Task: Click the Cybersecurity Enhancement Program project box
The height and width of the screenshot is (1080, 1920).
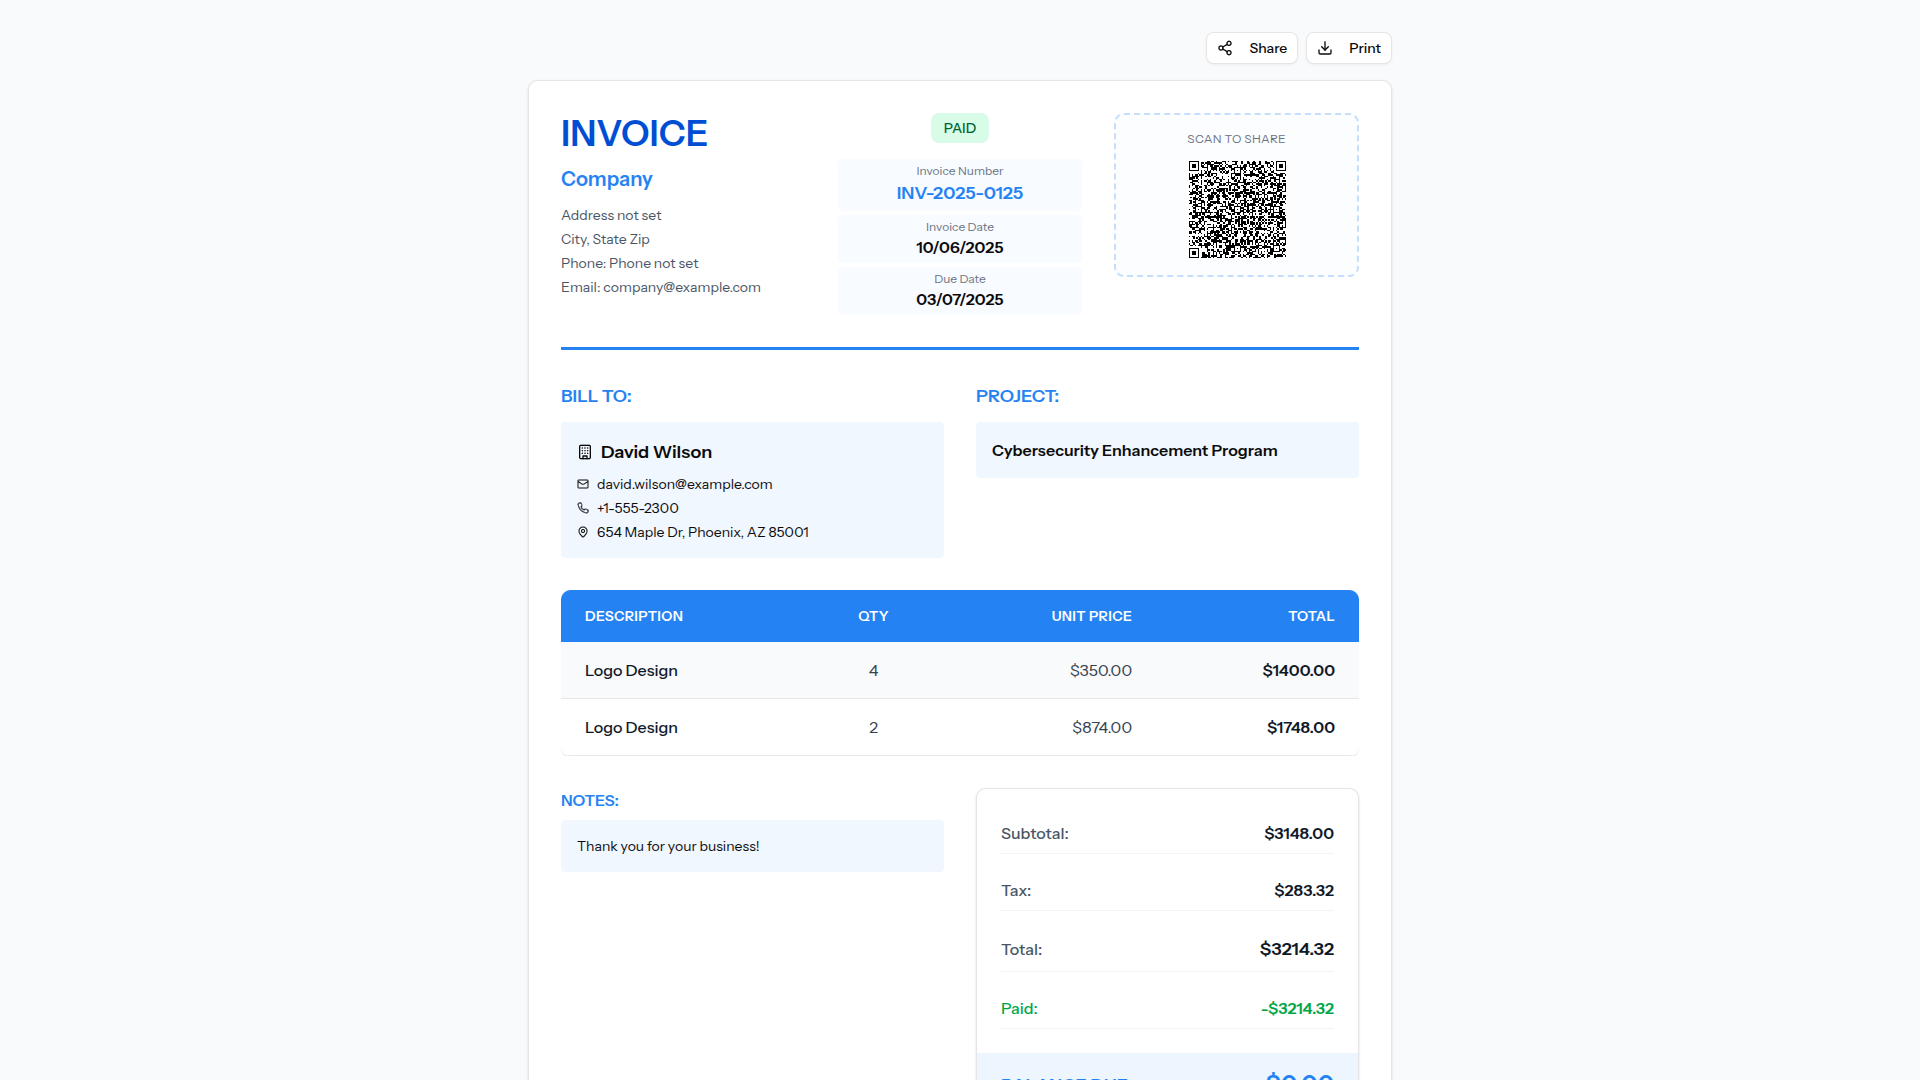Action: (x=1166, y=450)
